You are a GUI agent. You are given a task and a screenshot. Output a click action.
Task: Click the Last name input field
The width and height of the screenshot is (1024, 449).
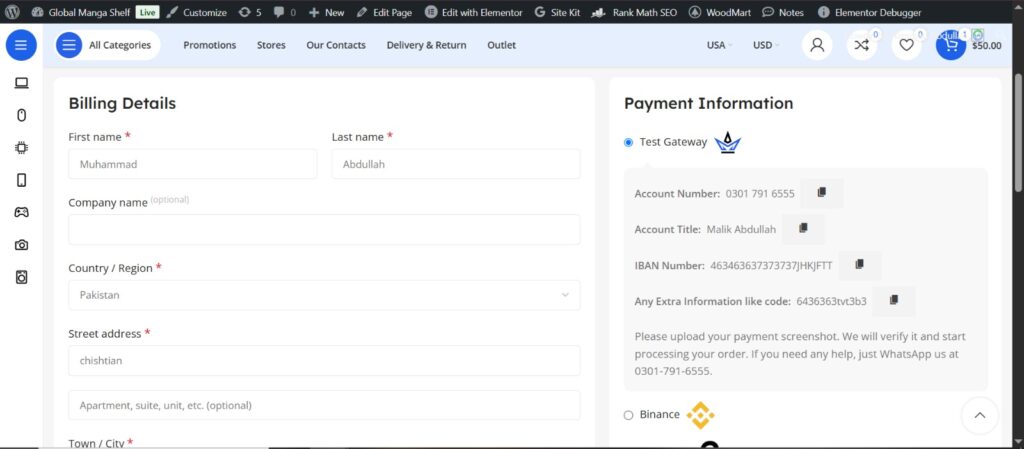(456, 164)
